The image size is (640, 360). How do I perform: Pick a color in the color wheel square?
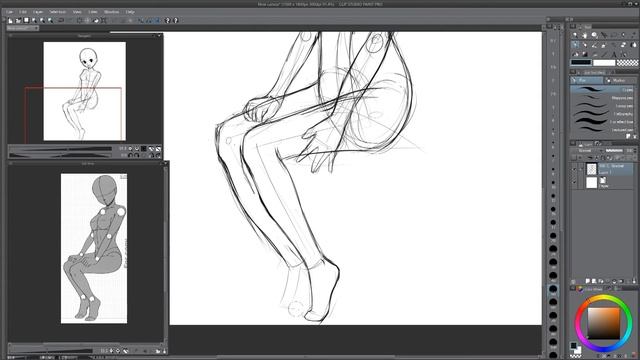(604, 323)
